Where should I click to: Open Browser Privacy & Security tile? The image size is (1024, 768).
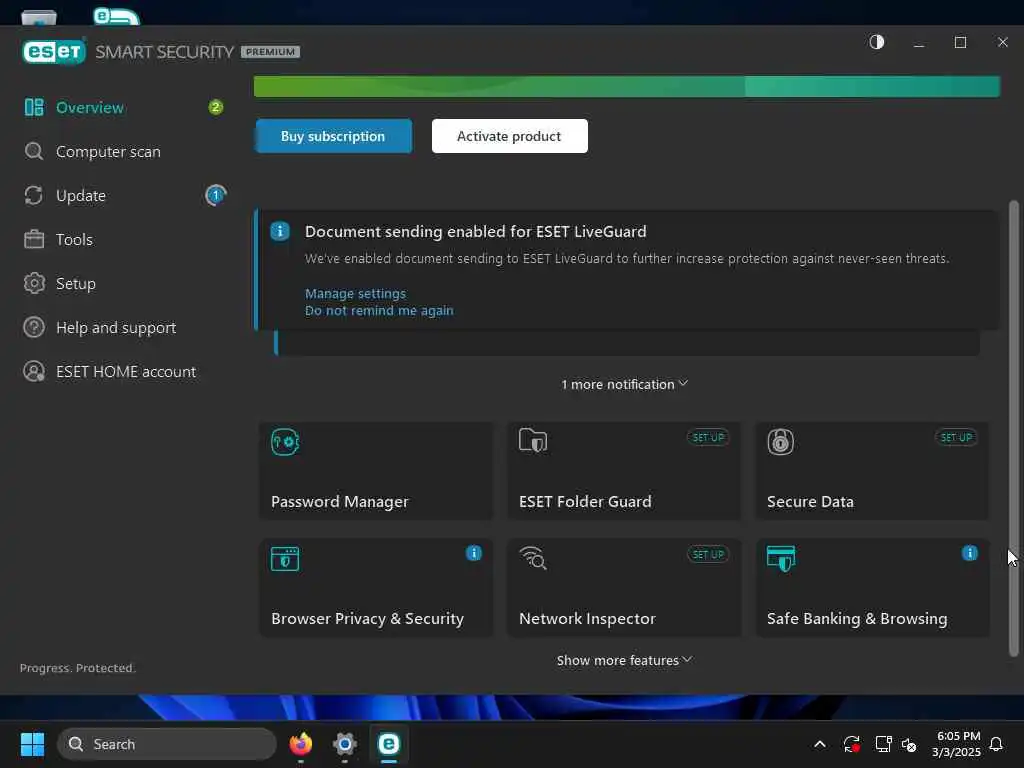click(376, 588)
